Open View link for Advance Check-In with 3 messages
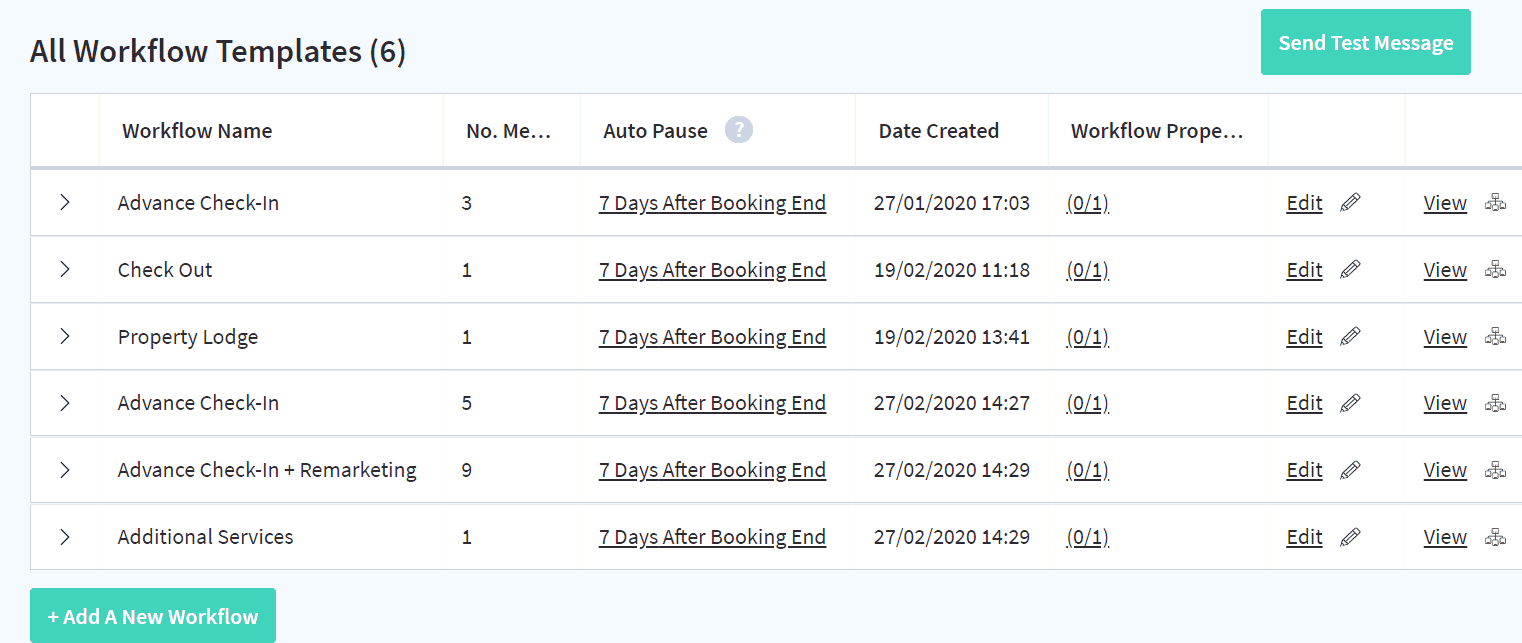The width and height of the screenshot is (1522, 643). pos(1445,203)
